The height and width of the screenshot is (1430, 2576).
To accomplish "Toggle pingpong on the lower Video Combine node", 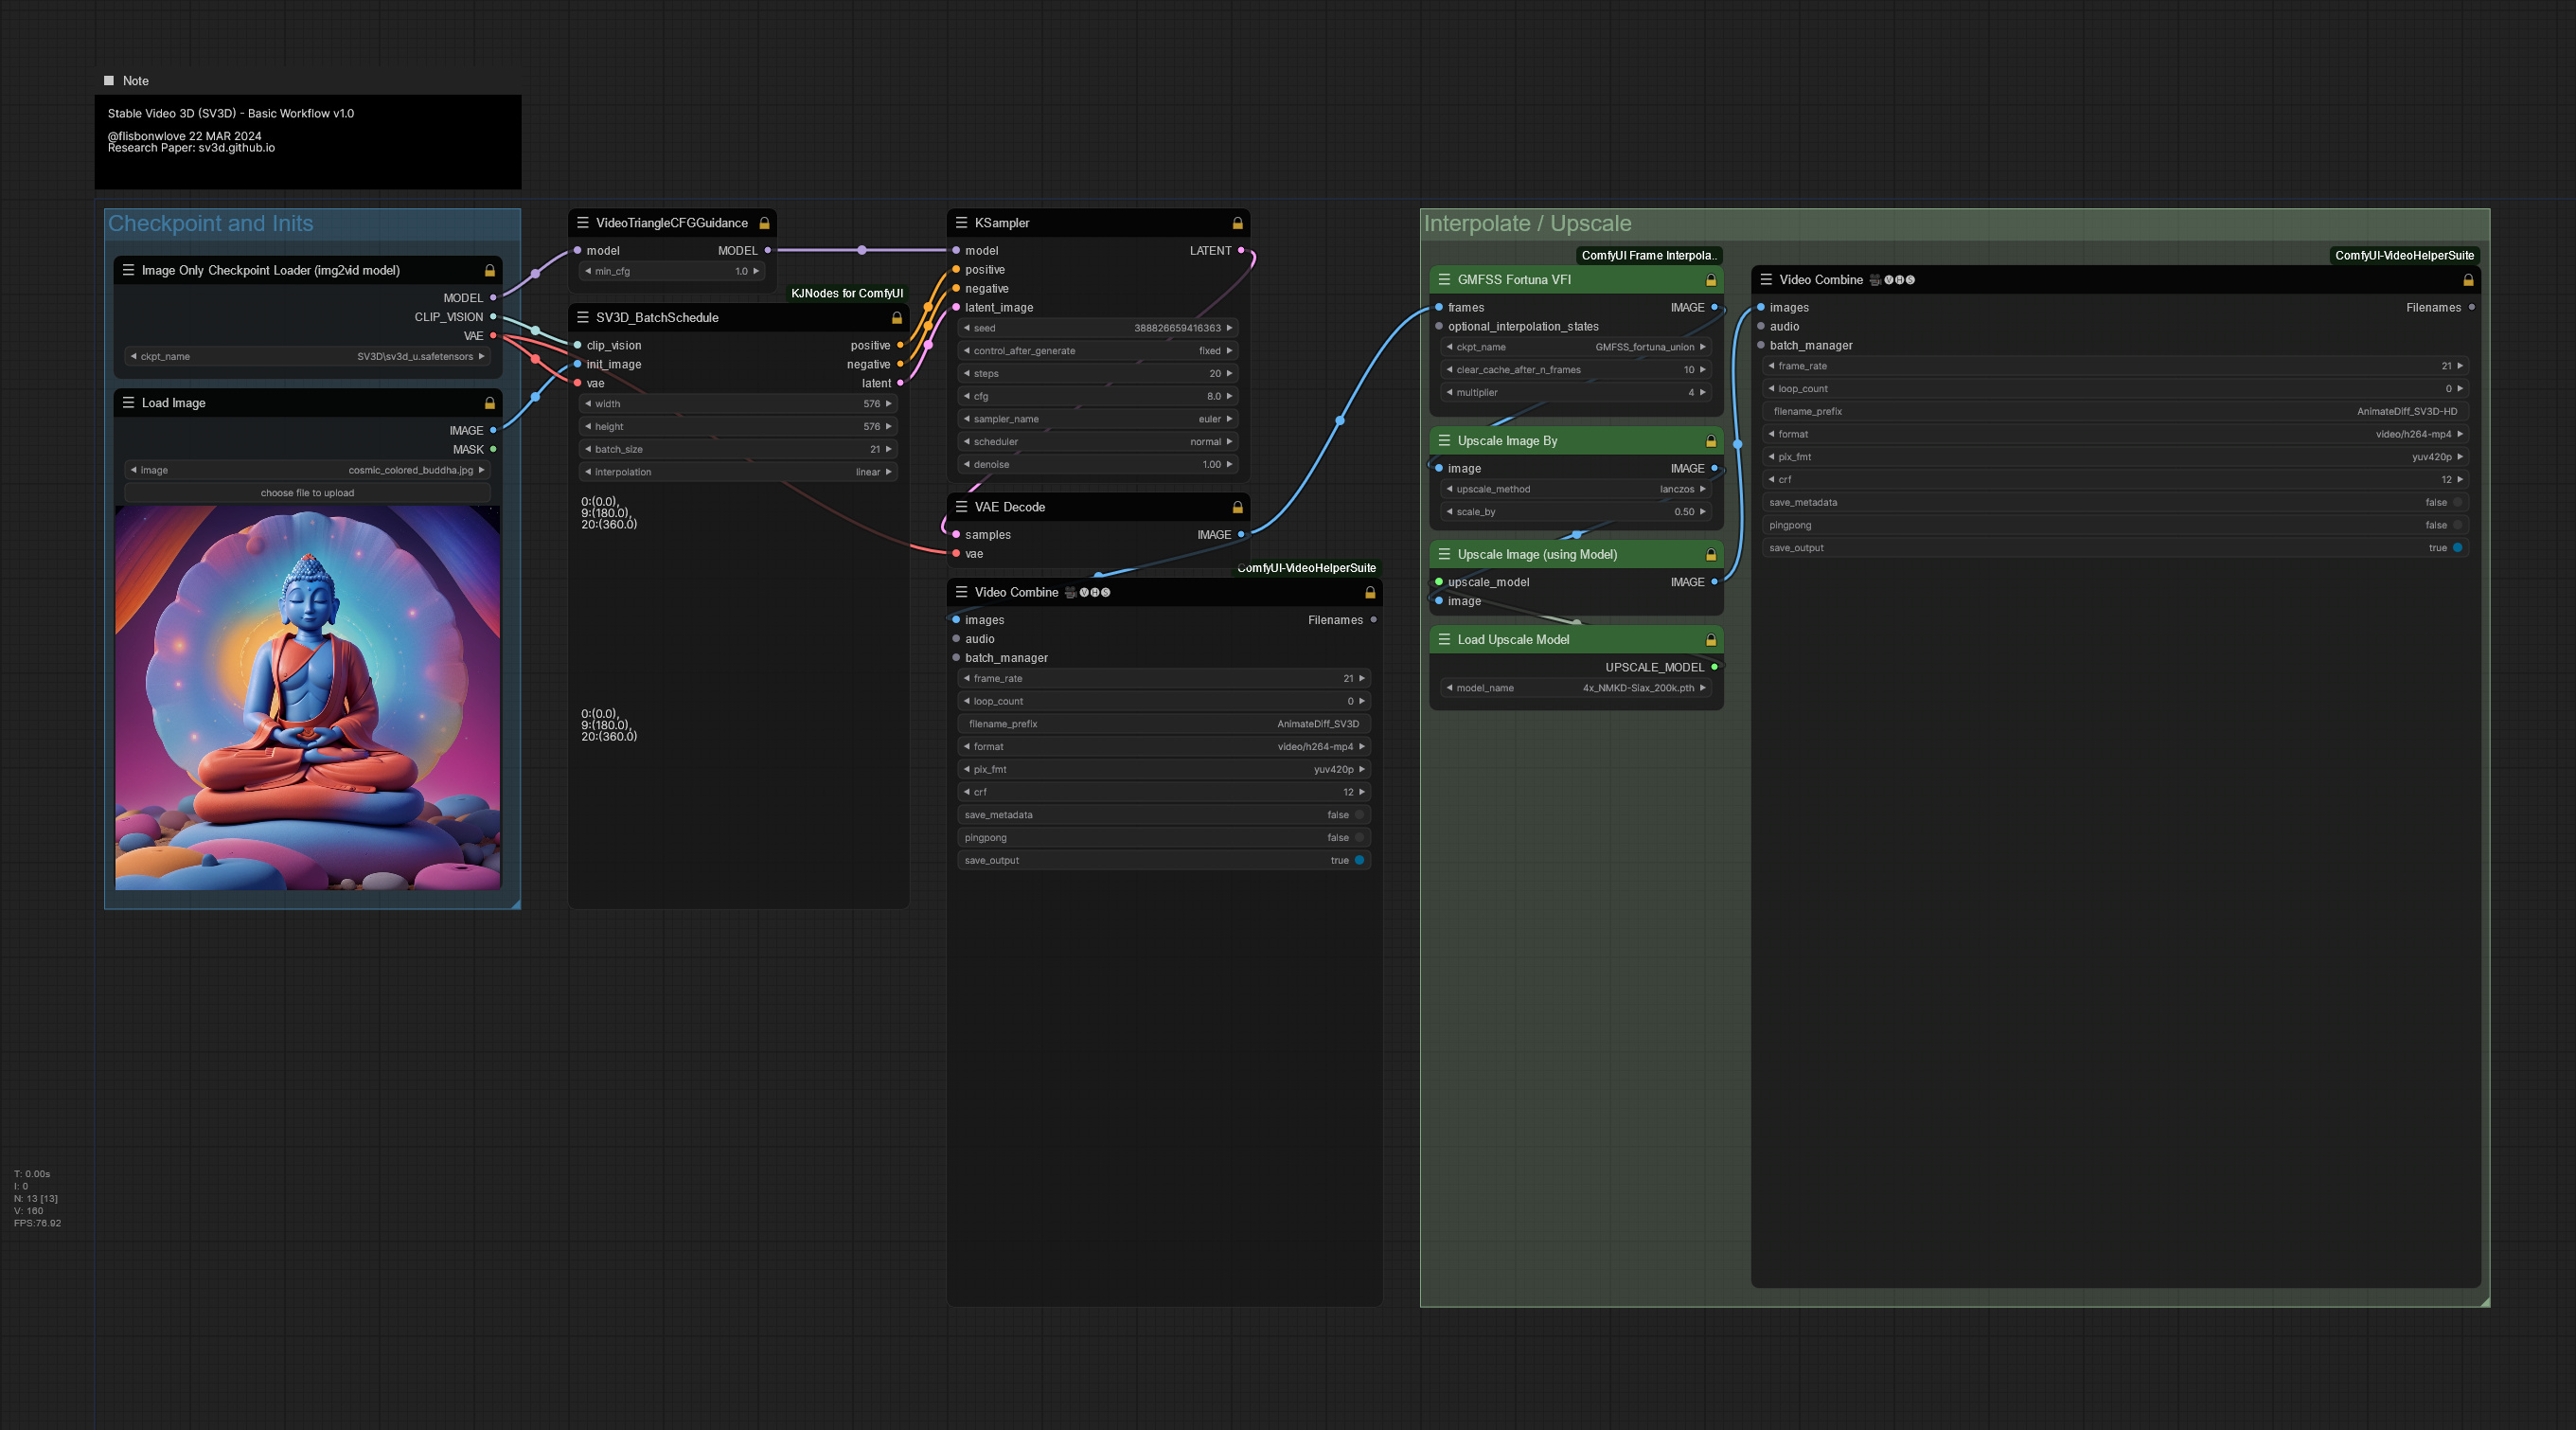I will [1360, 838].
